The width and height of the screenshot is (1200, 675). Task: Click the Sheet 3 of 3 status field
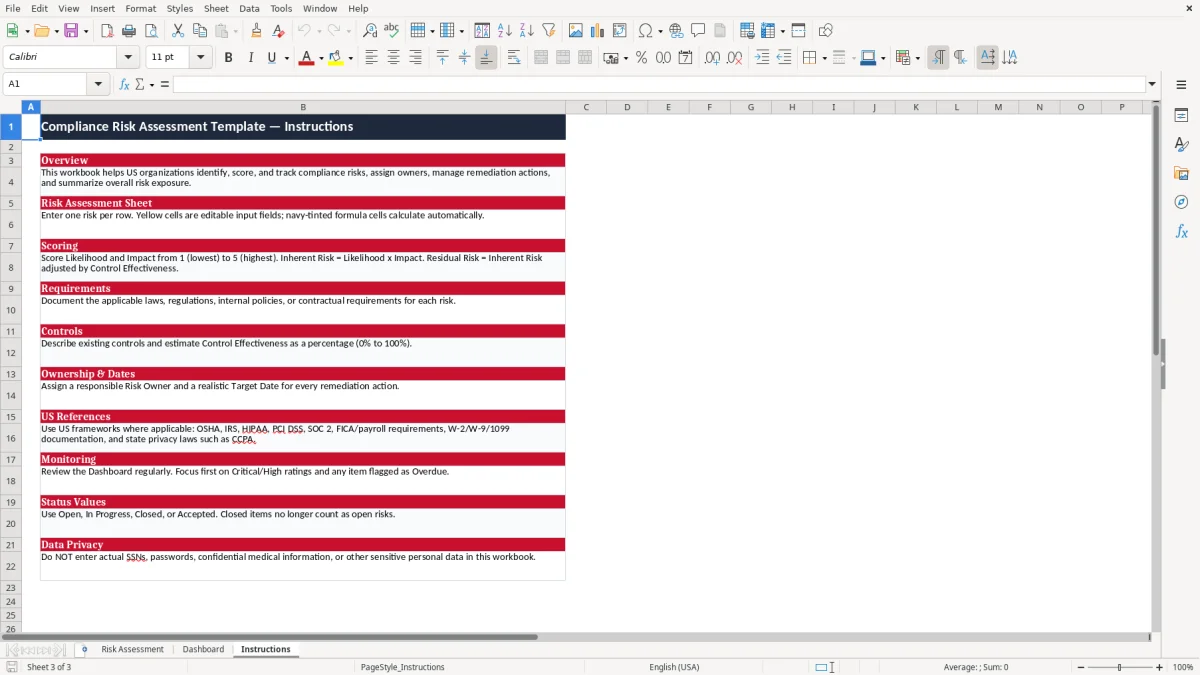49,667
